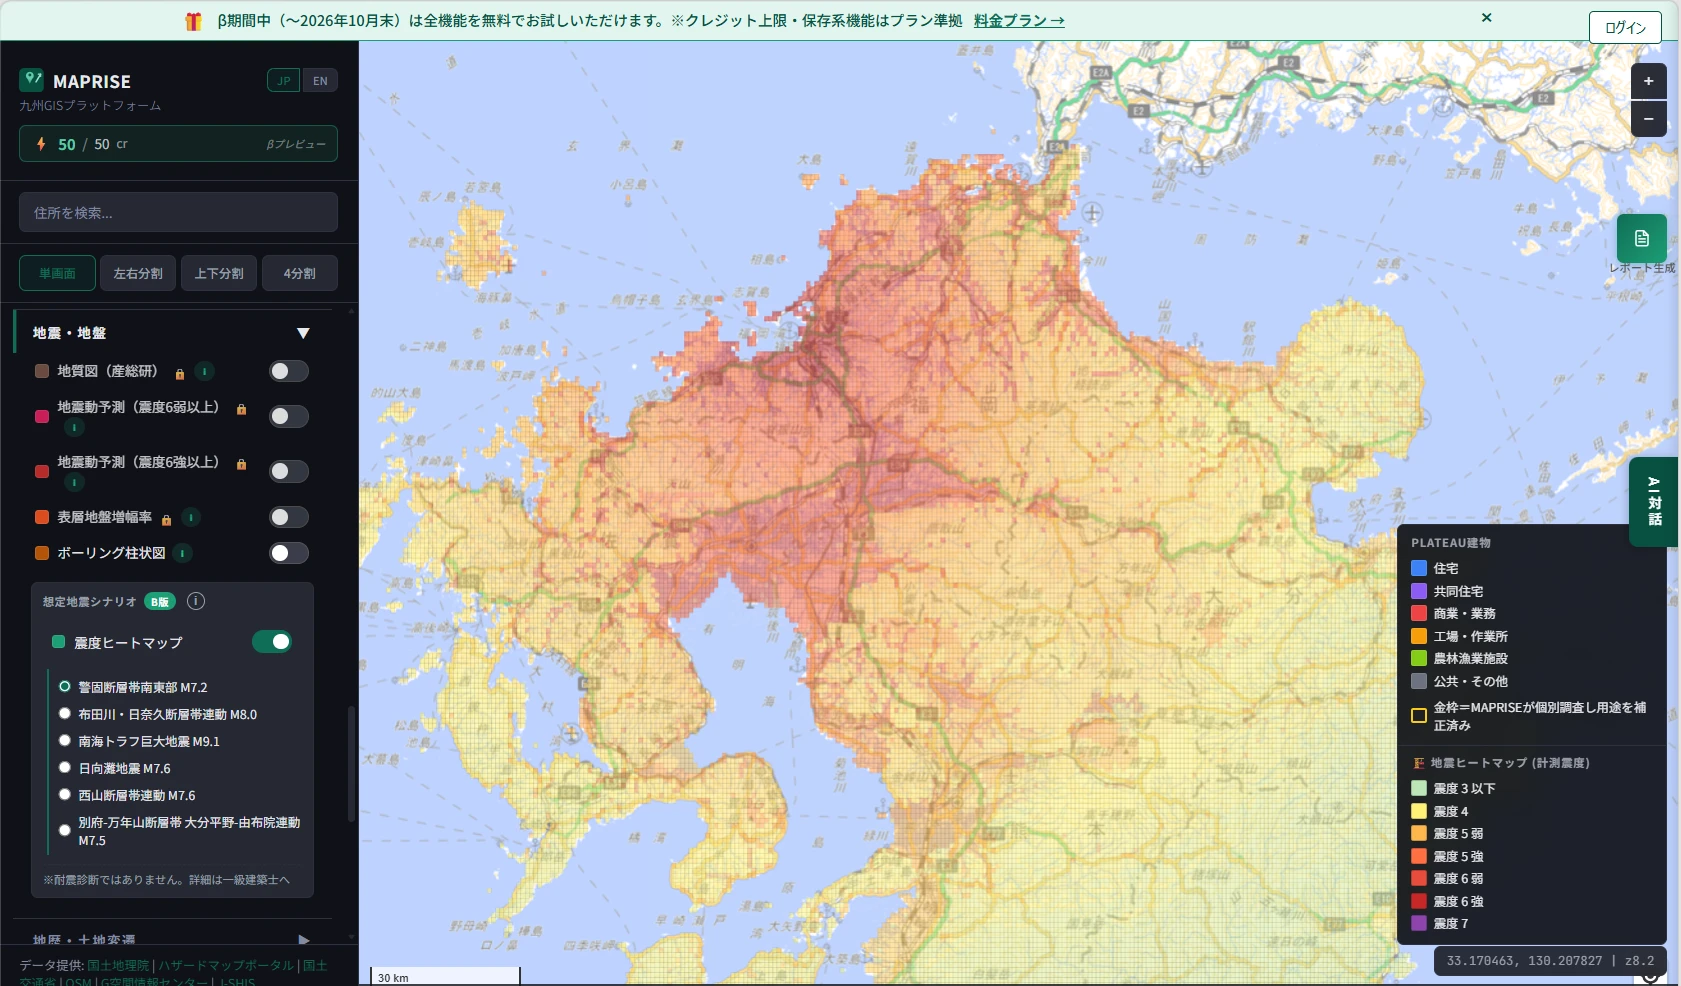Enable ボーリング柱状図 layer toggle
The width and height of the screenshot is (1681, 986).
(x=288, y=553)
